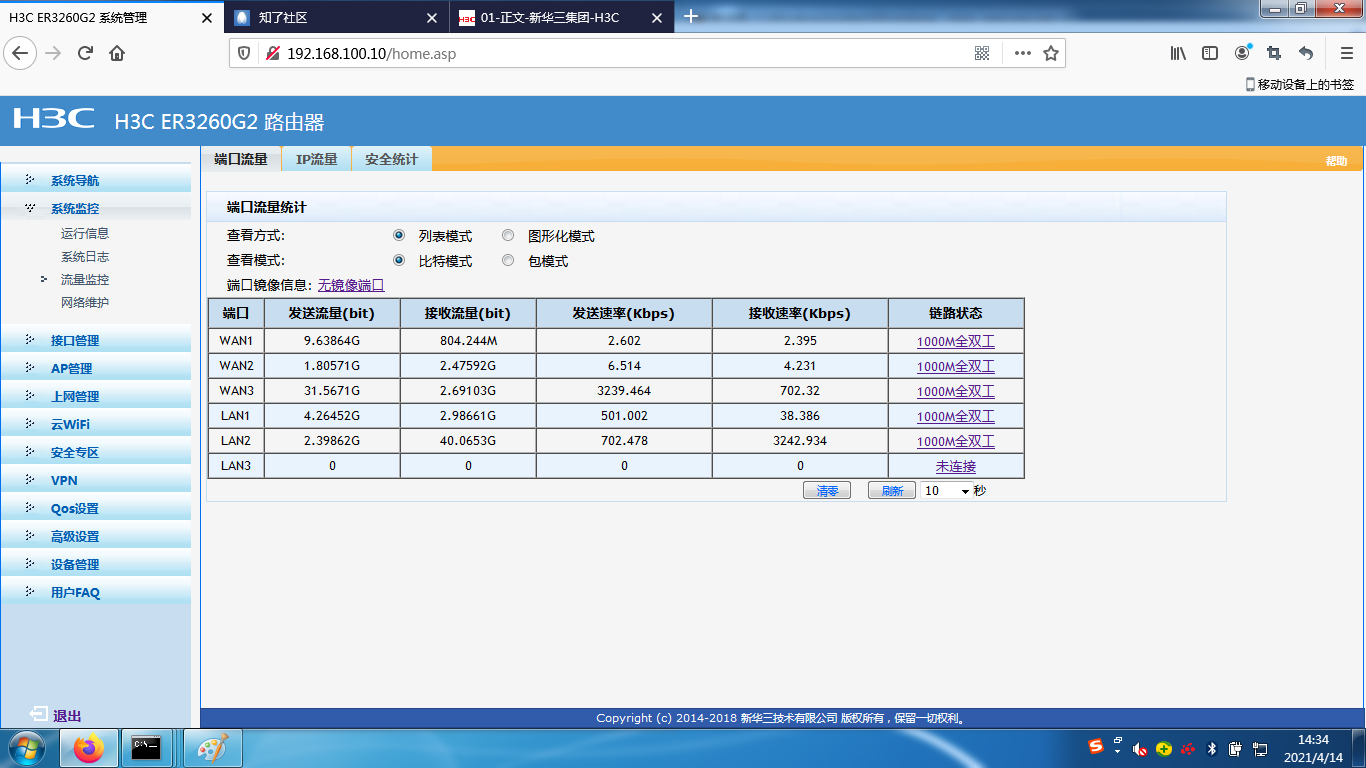The width and height of the screenshot is (1366, 768).
Task: Open the 无镜像端口 link
Action: coord(351,285)
